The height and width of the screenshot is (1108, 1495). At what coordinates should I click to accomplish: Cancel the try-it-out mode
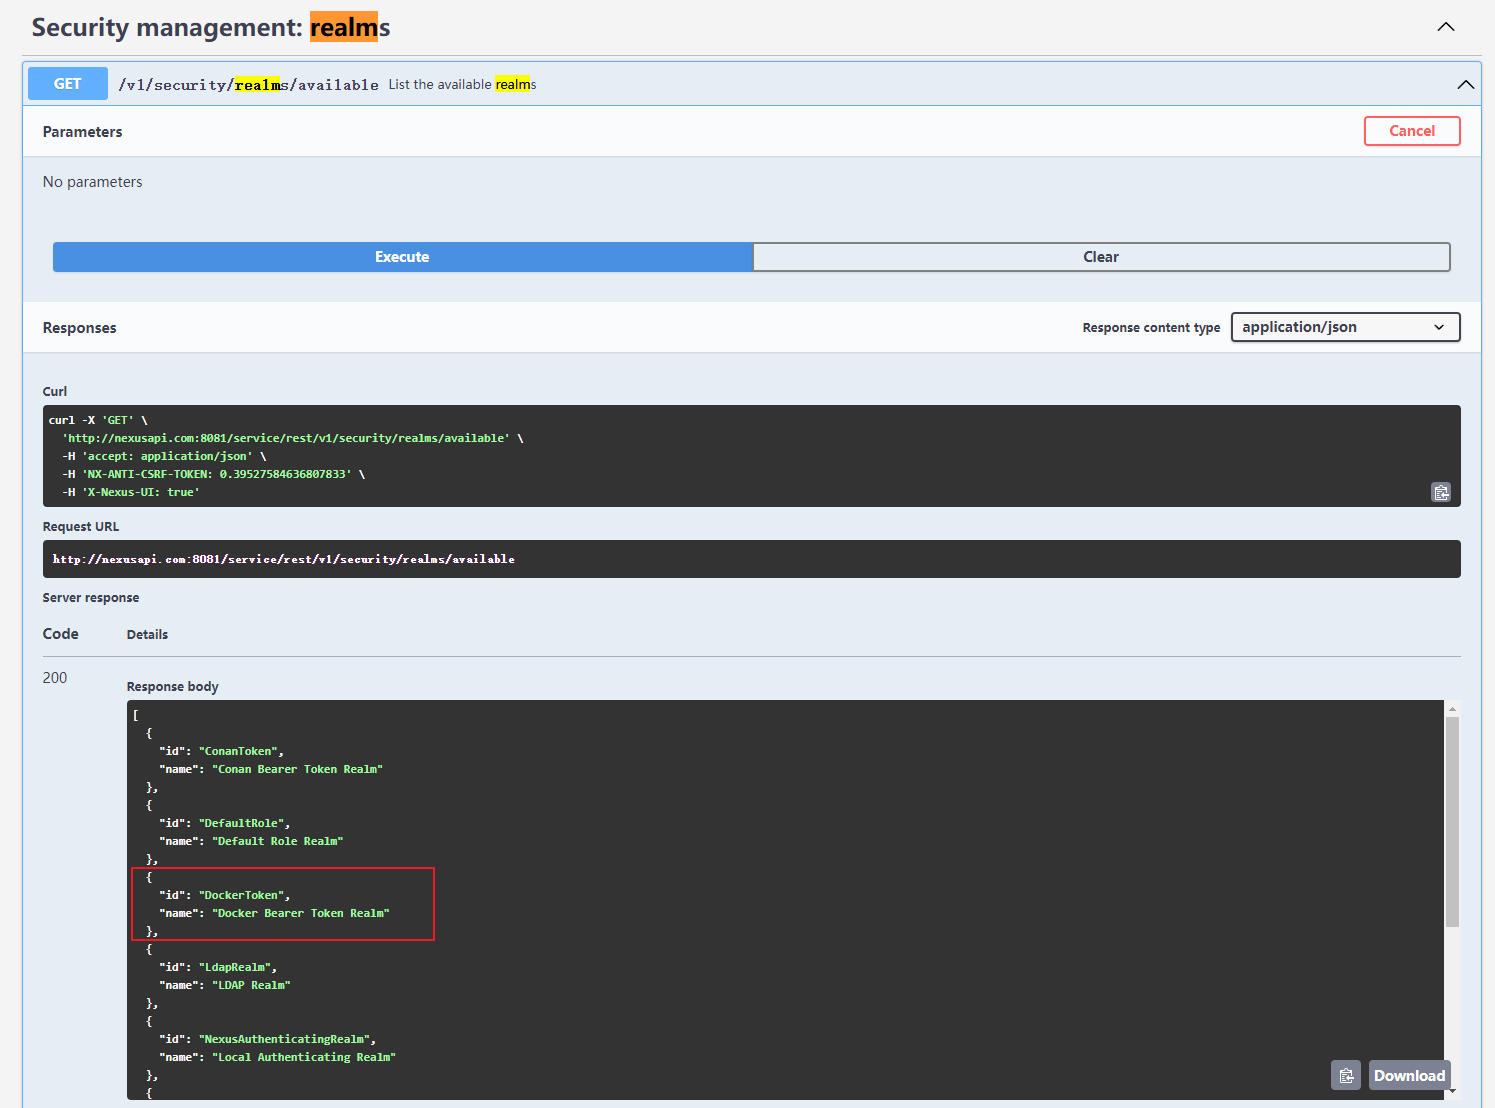coord(1412,131)
